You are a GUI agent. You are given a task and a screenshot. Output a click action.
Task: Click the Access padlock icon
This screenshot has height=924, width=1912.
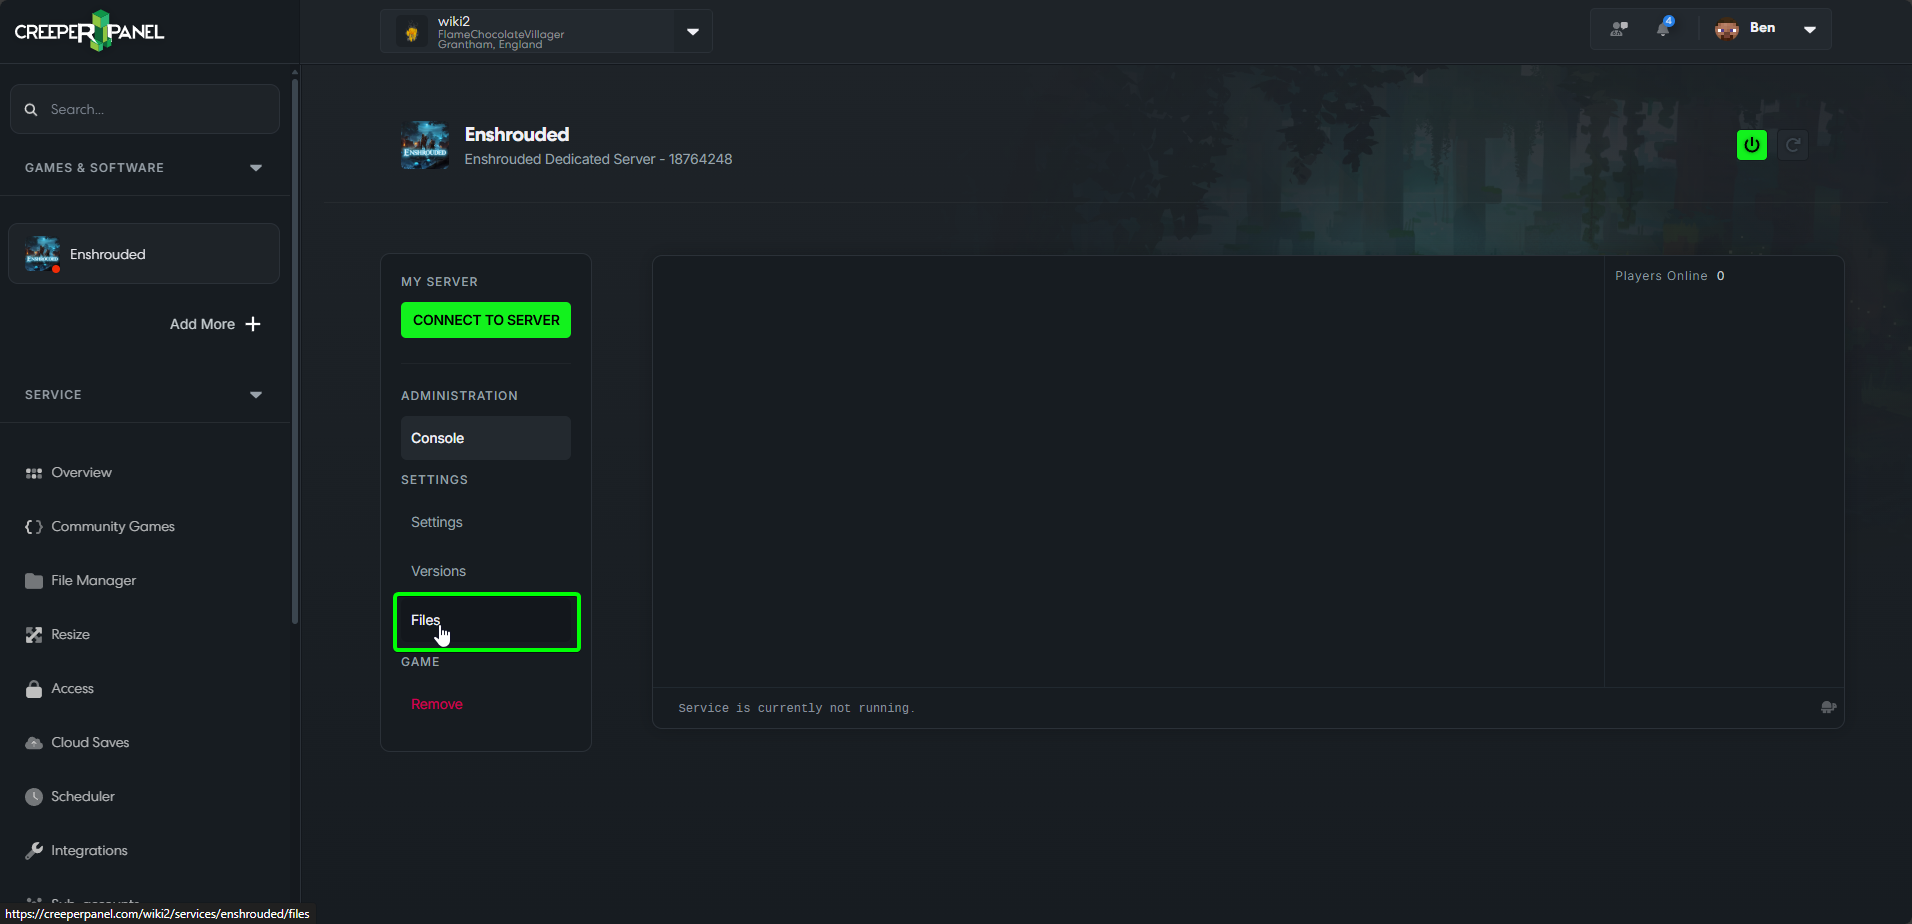point(34,689)
